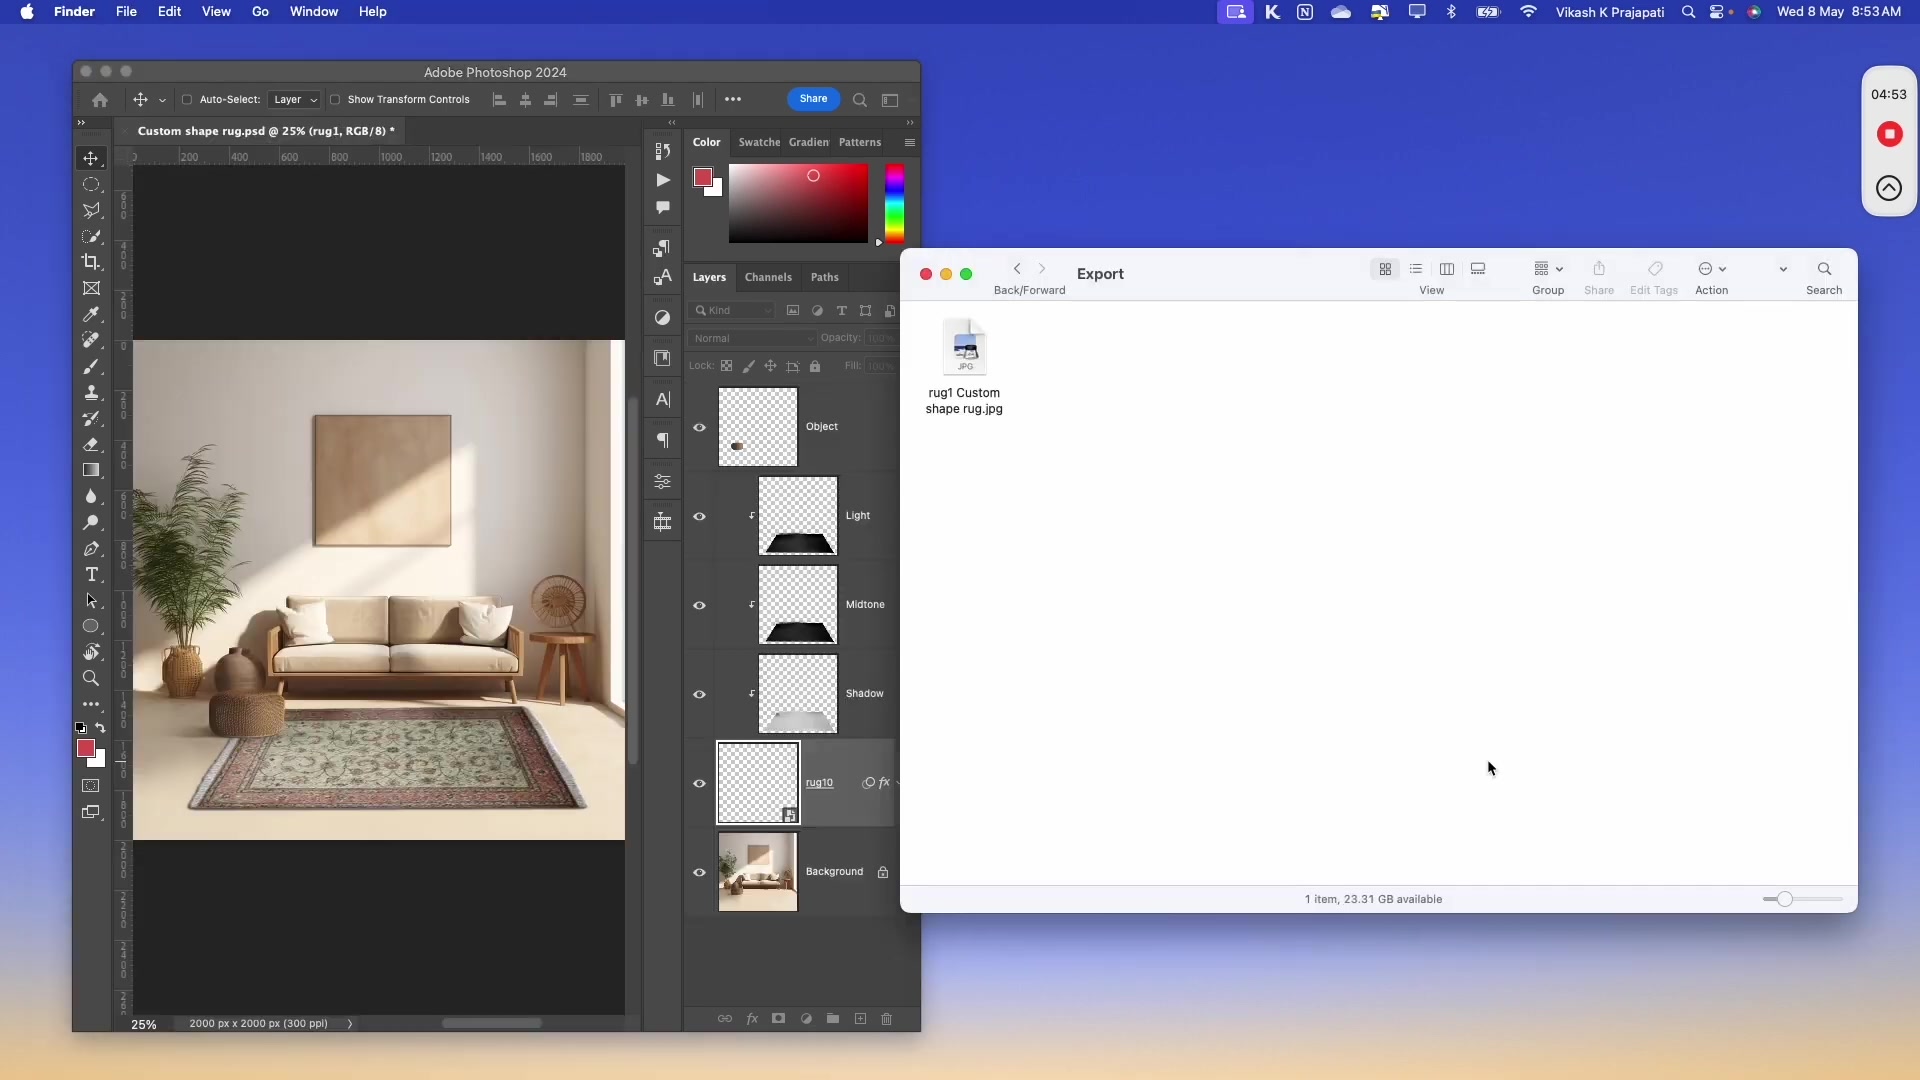Image resolution: width=1920 pixels, height=1080 pixels.
Task: Delete the selected layer with the trash icon
Action: tap(887, 1018)
